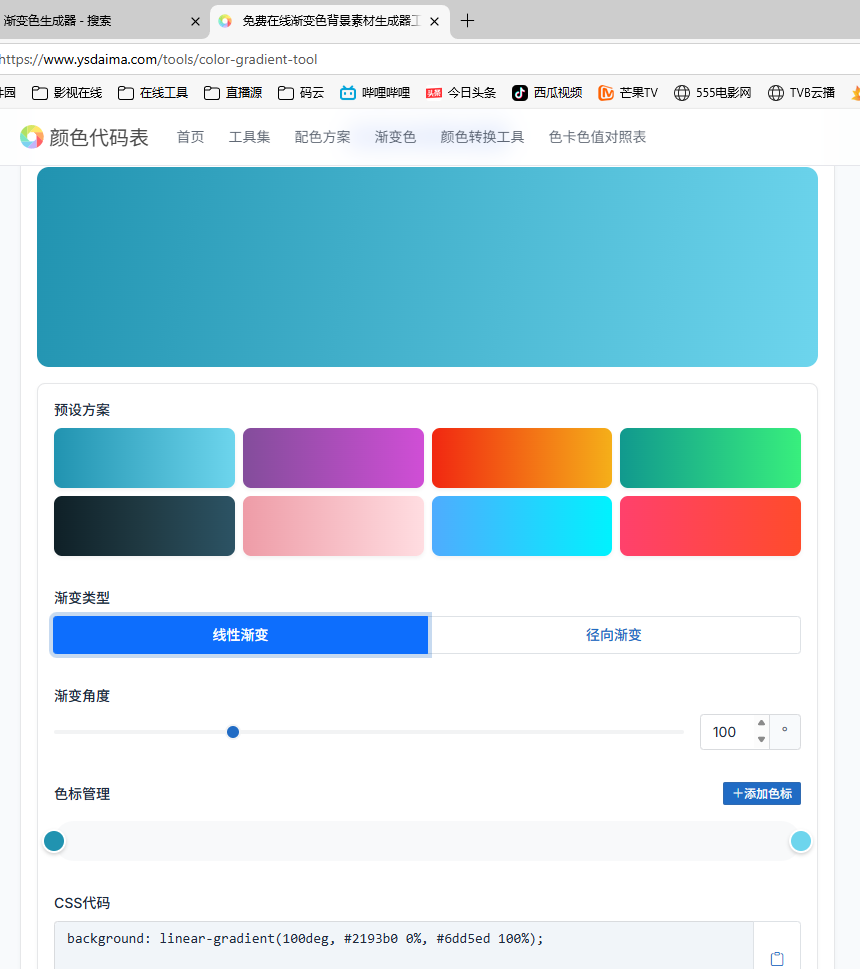The image size is (860, 969).
Task: Go to 色卡色值对照表 page
Action: pyautogui.click(x=597, y=137)
